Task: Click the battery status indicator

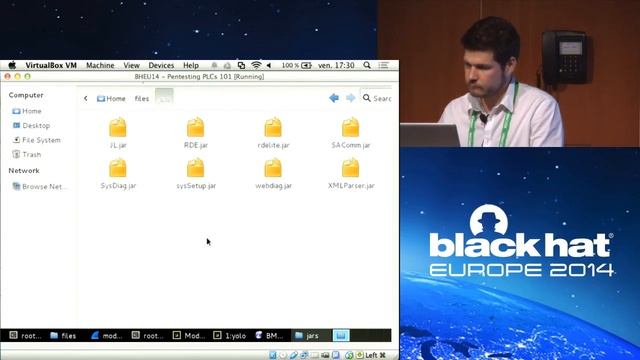Action: point(297,65)
